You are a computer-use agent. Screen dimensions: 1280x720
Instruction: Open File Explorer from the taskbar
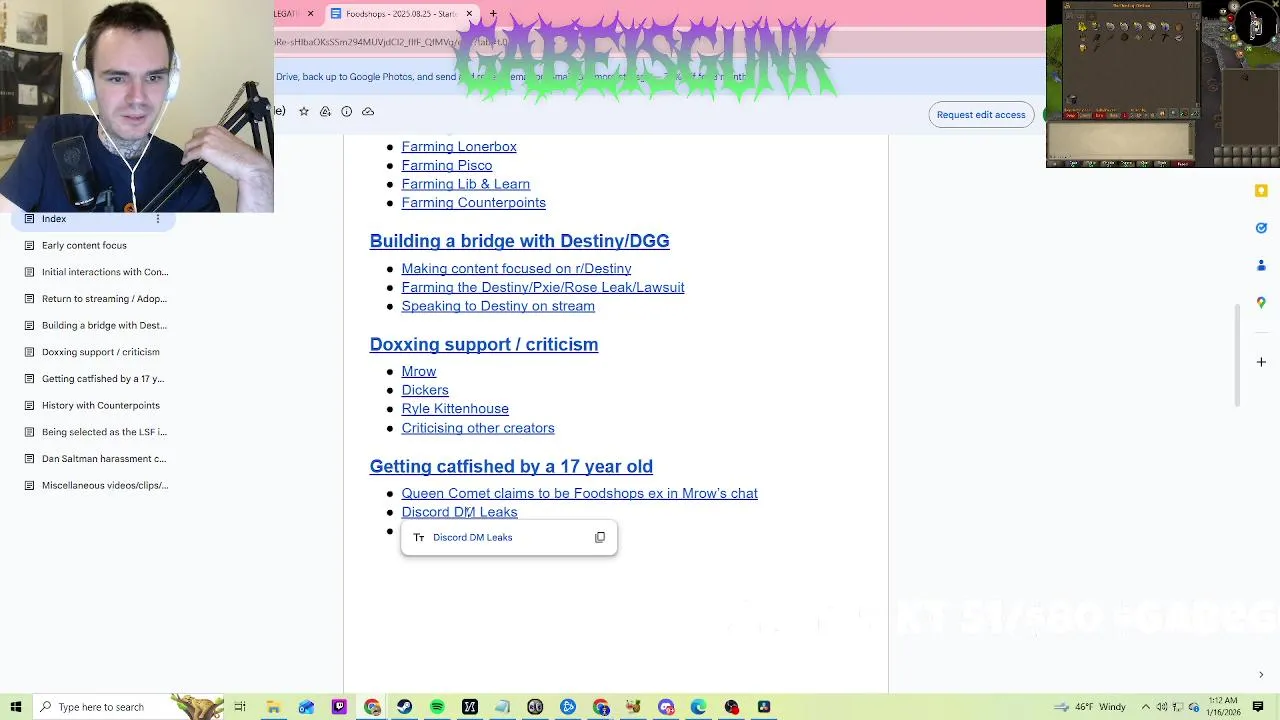[x=273, y=707]
